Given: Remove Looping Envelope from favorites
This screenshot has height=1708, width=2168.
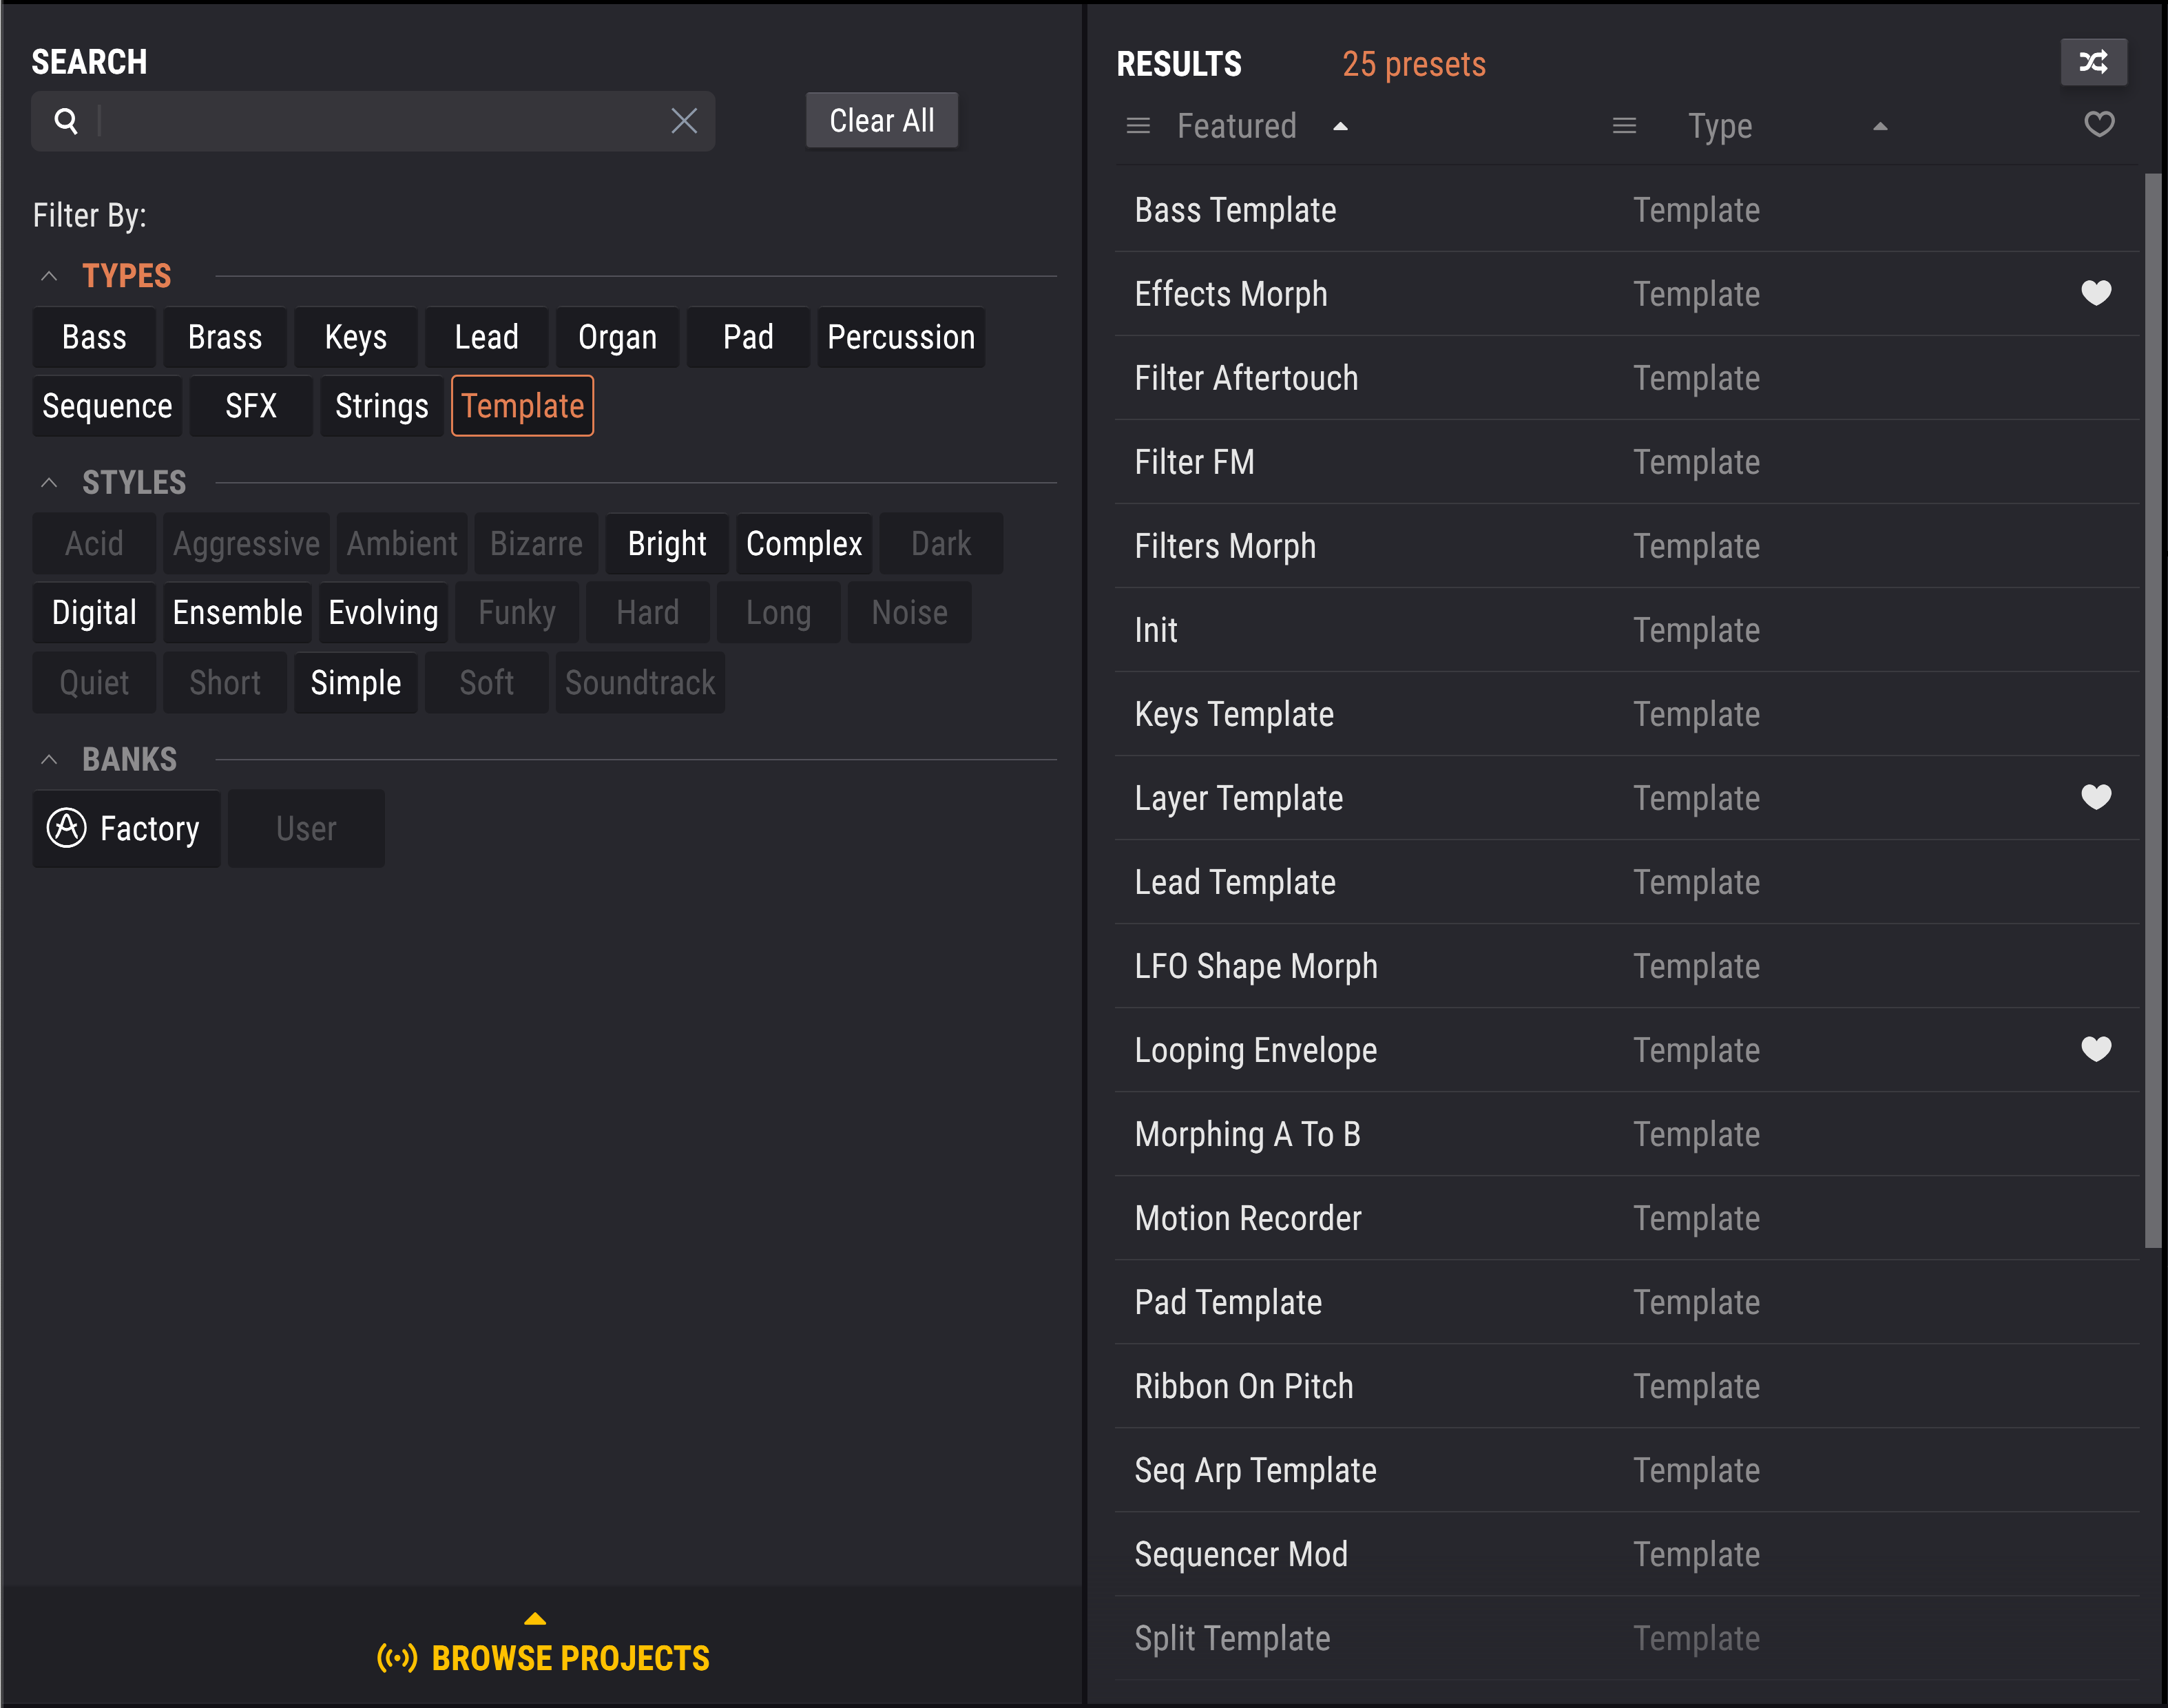Looking at the screenshot, I should (x=2096, y=1049).
